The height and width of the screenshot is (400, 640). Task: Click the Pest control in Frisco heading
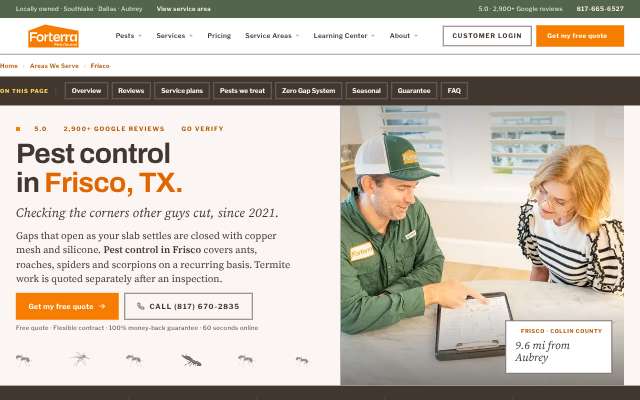point(99,168)
